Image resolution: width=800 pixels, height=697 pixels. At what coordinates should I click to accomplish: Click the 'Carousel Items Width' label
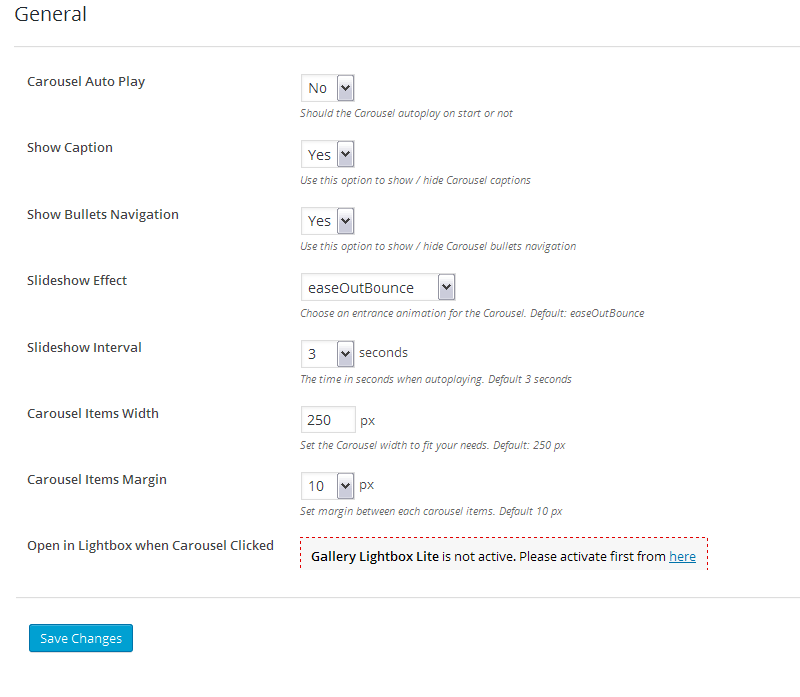(x=93, y=413)
